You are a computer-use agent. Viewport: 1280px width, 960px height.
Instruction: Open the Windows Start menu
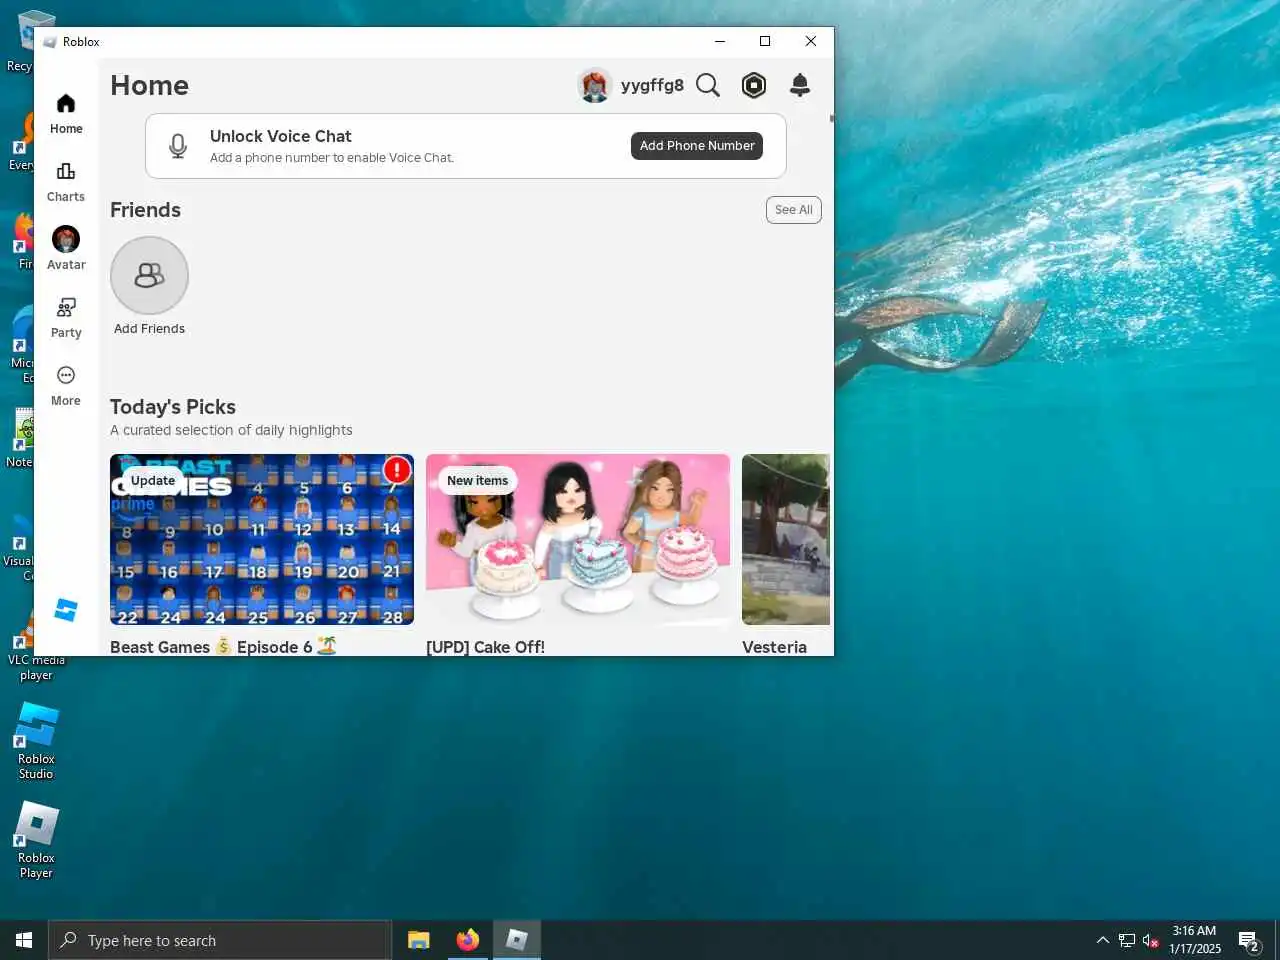coord(24,940)
